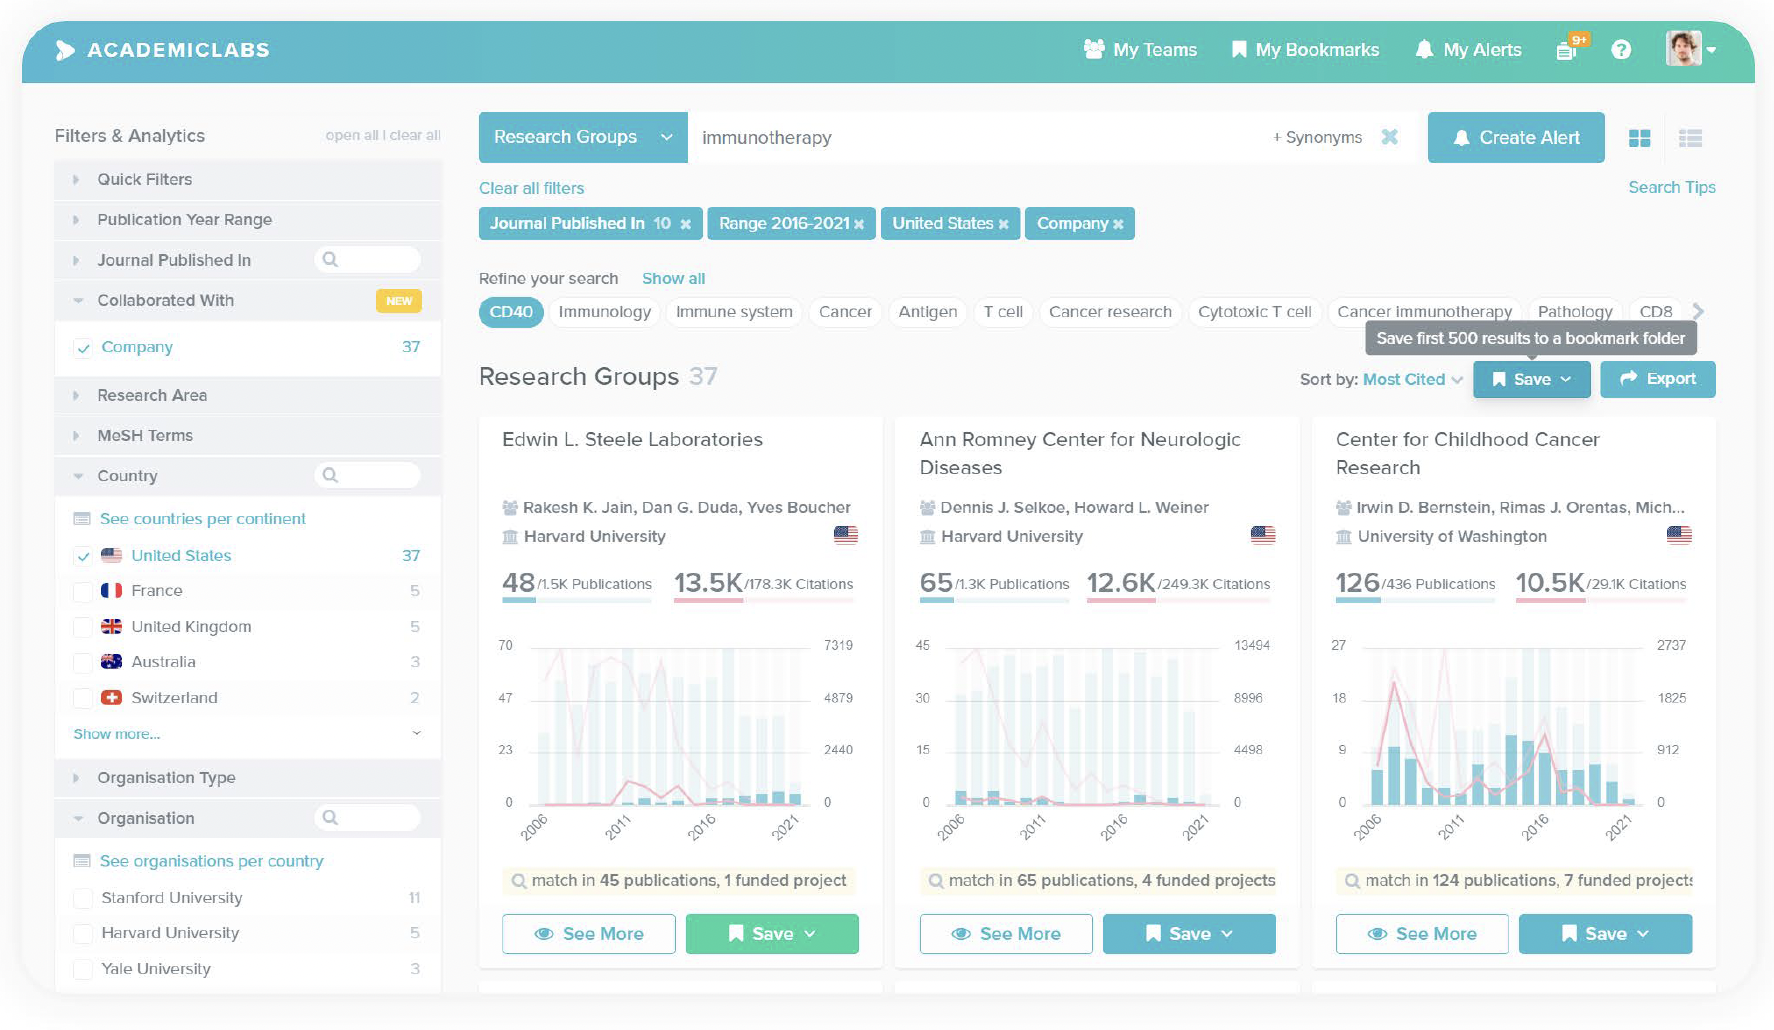
Task: Select the CD40 topic chip
Action: point(511,312)
